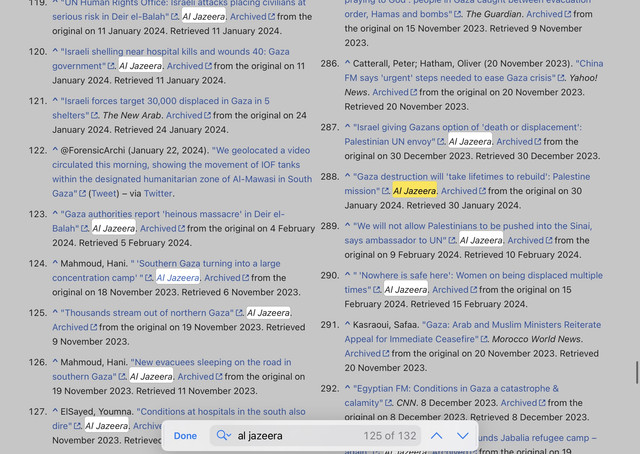Jump back via caret of reference 290
The height and width of the screenshot is (454, 640).
[347, 275]
